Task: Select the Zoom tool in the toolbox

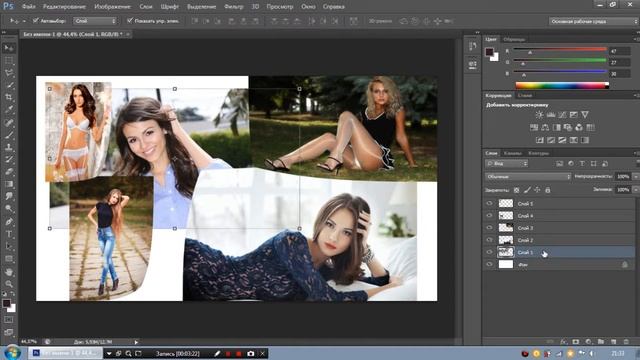Action: (9, 284)
